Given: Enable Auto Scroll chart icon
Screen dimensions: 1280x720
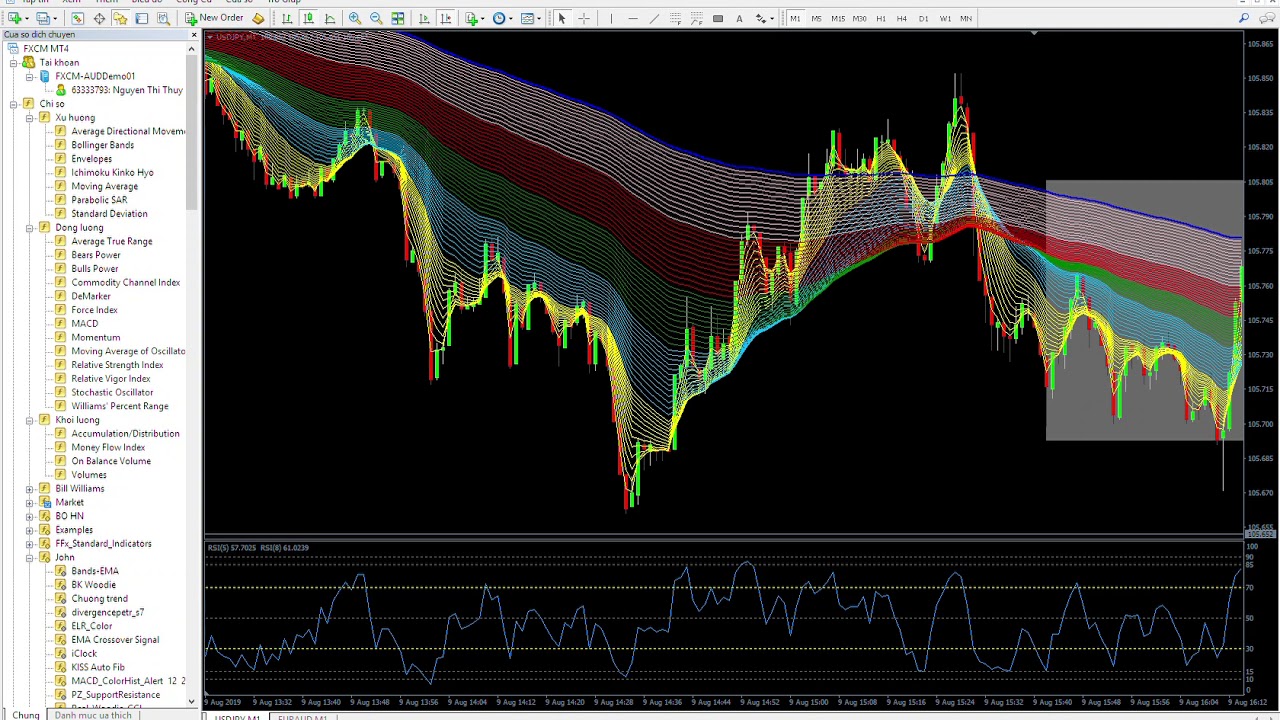Looking at the screenshot, I should tap(424, 18).
